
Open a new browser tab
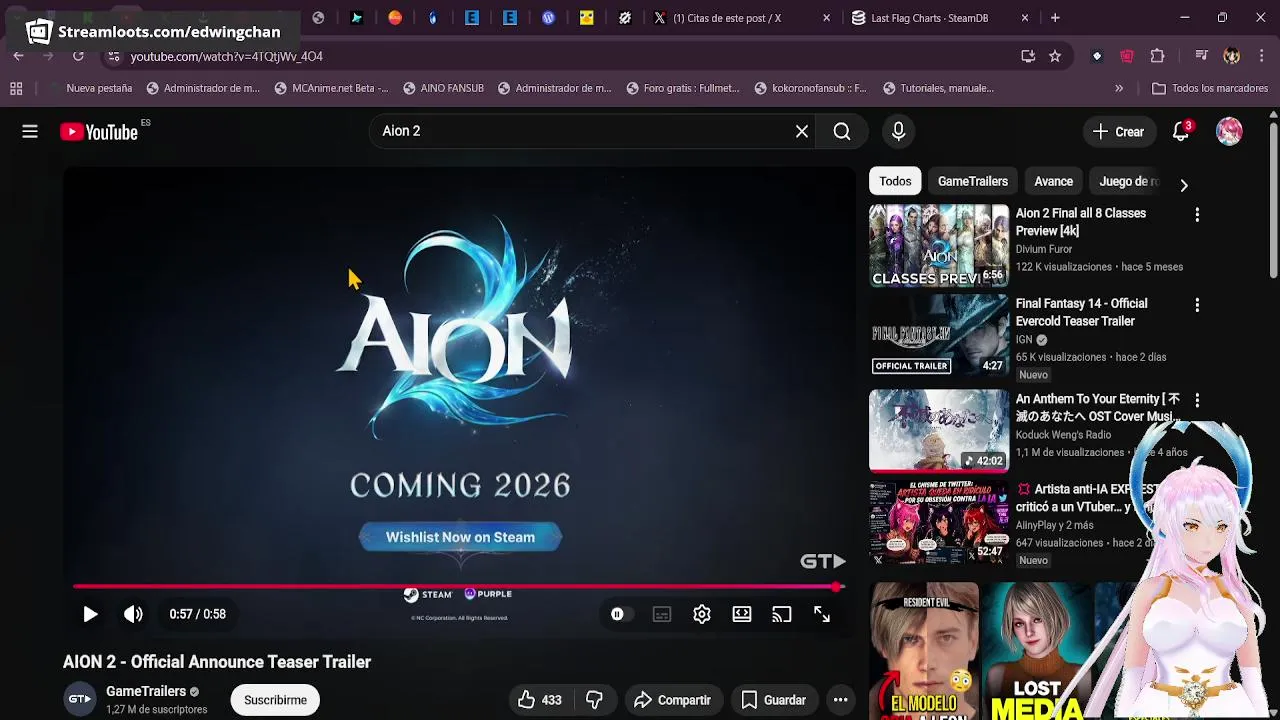tap(1055, 18)
